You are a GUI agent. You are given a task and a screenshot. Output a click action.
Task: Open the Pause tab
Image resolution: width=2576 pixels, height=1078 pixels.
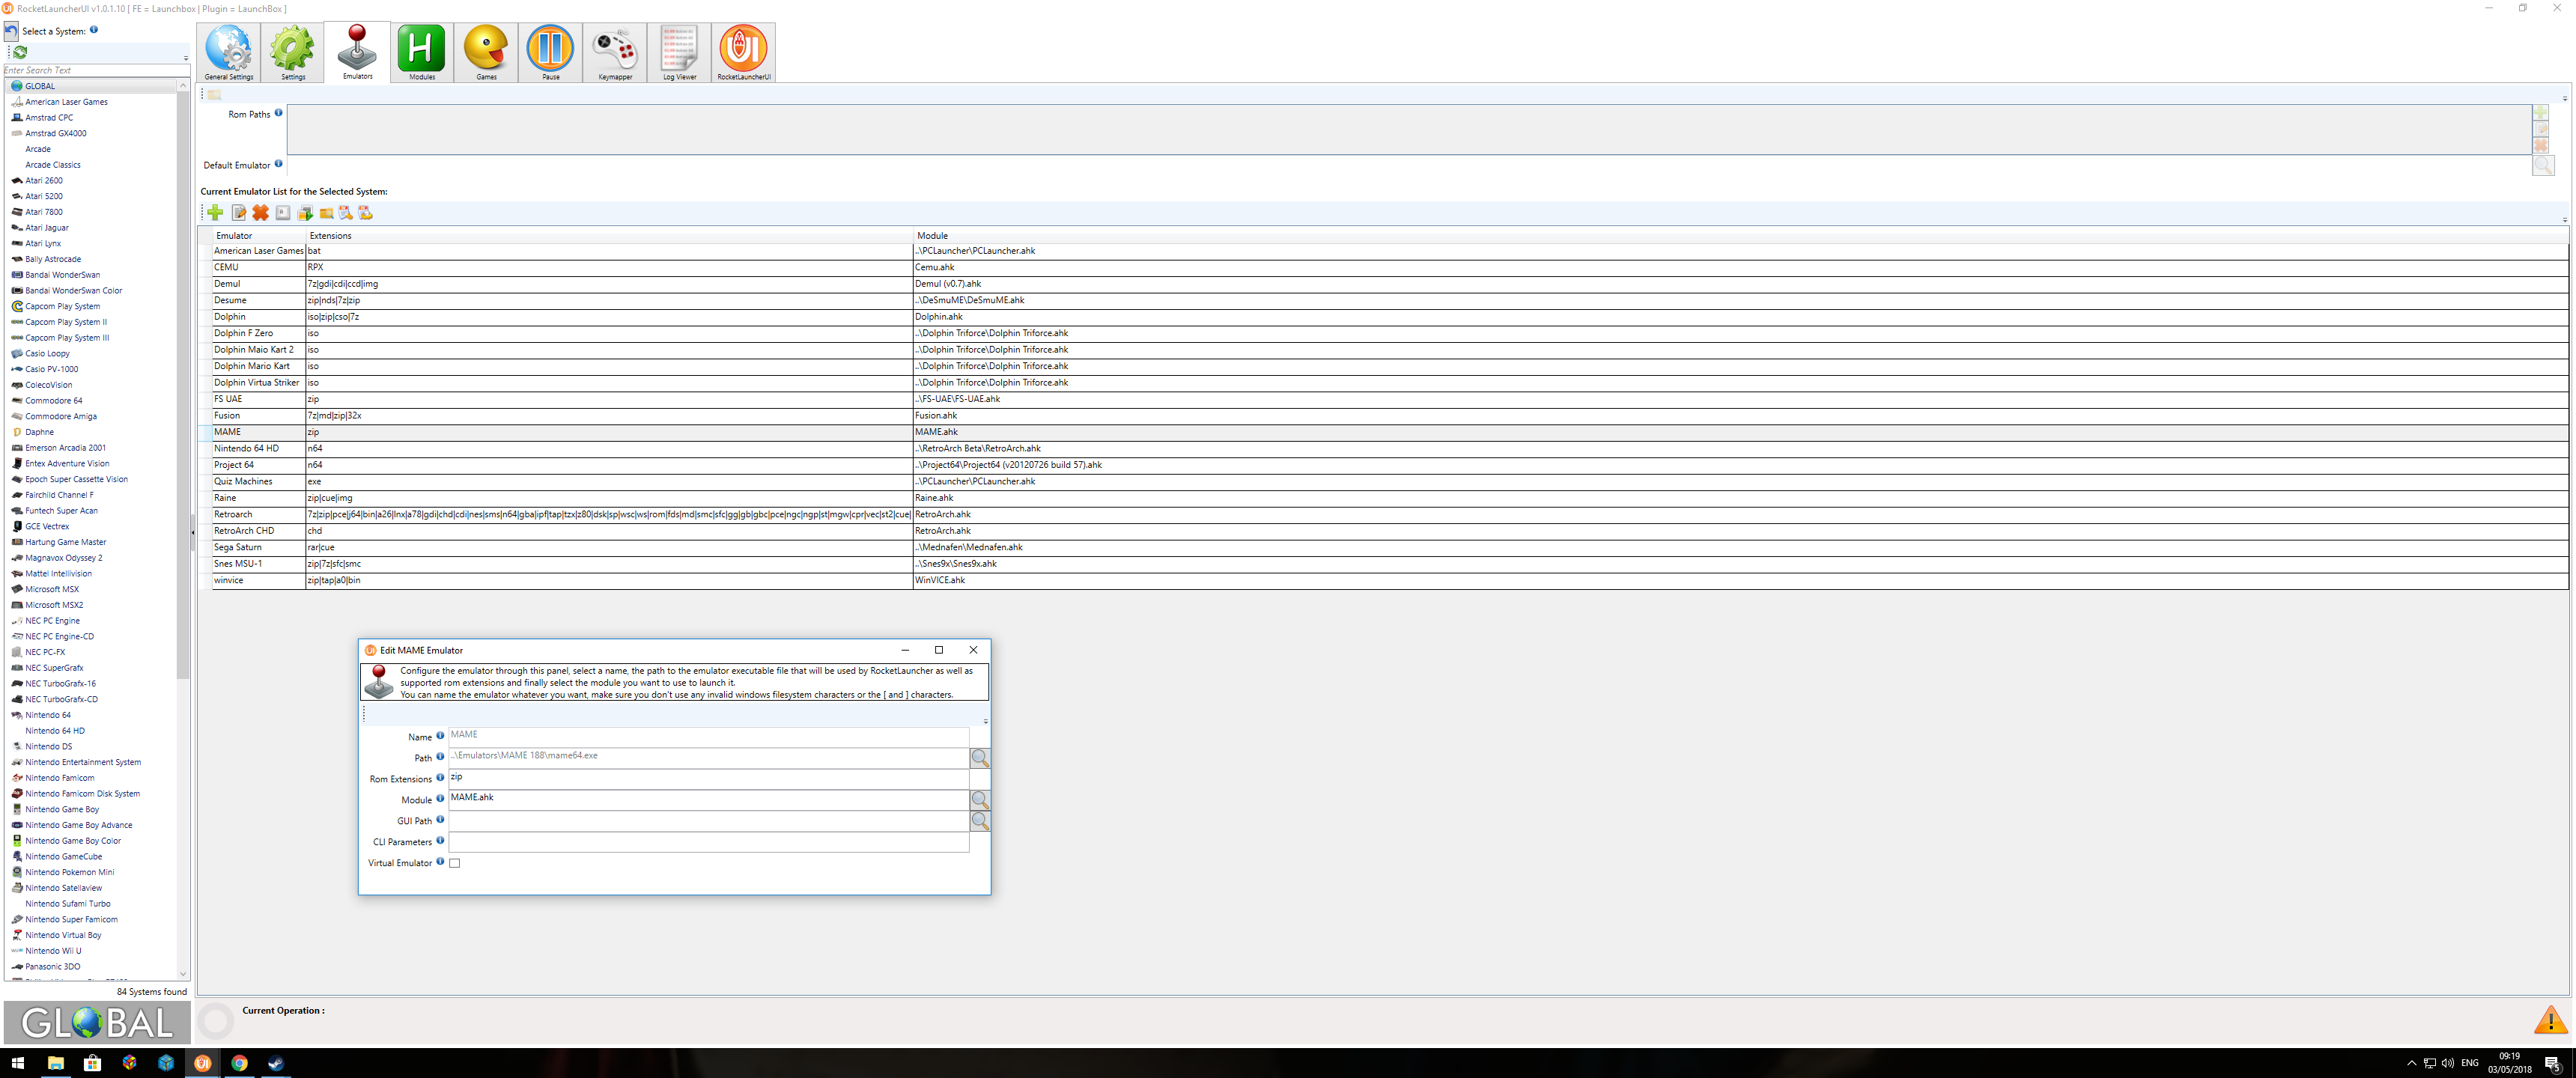(550, 53)
